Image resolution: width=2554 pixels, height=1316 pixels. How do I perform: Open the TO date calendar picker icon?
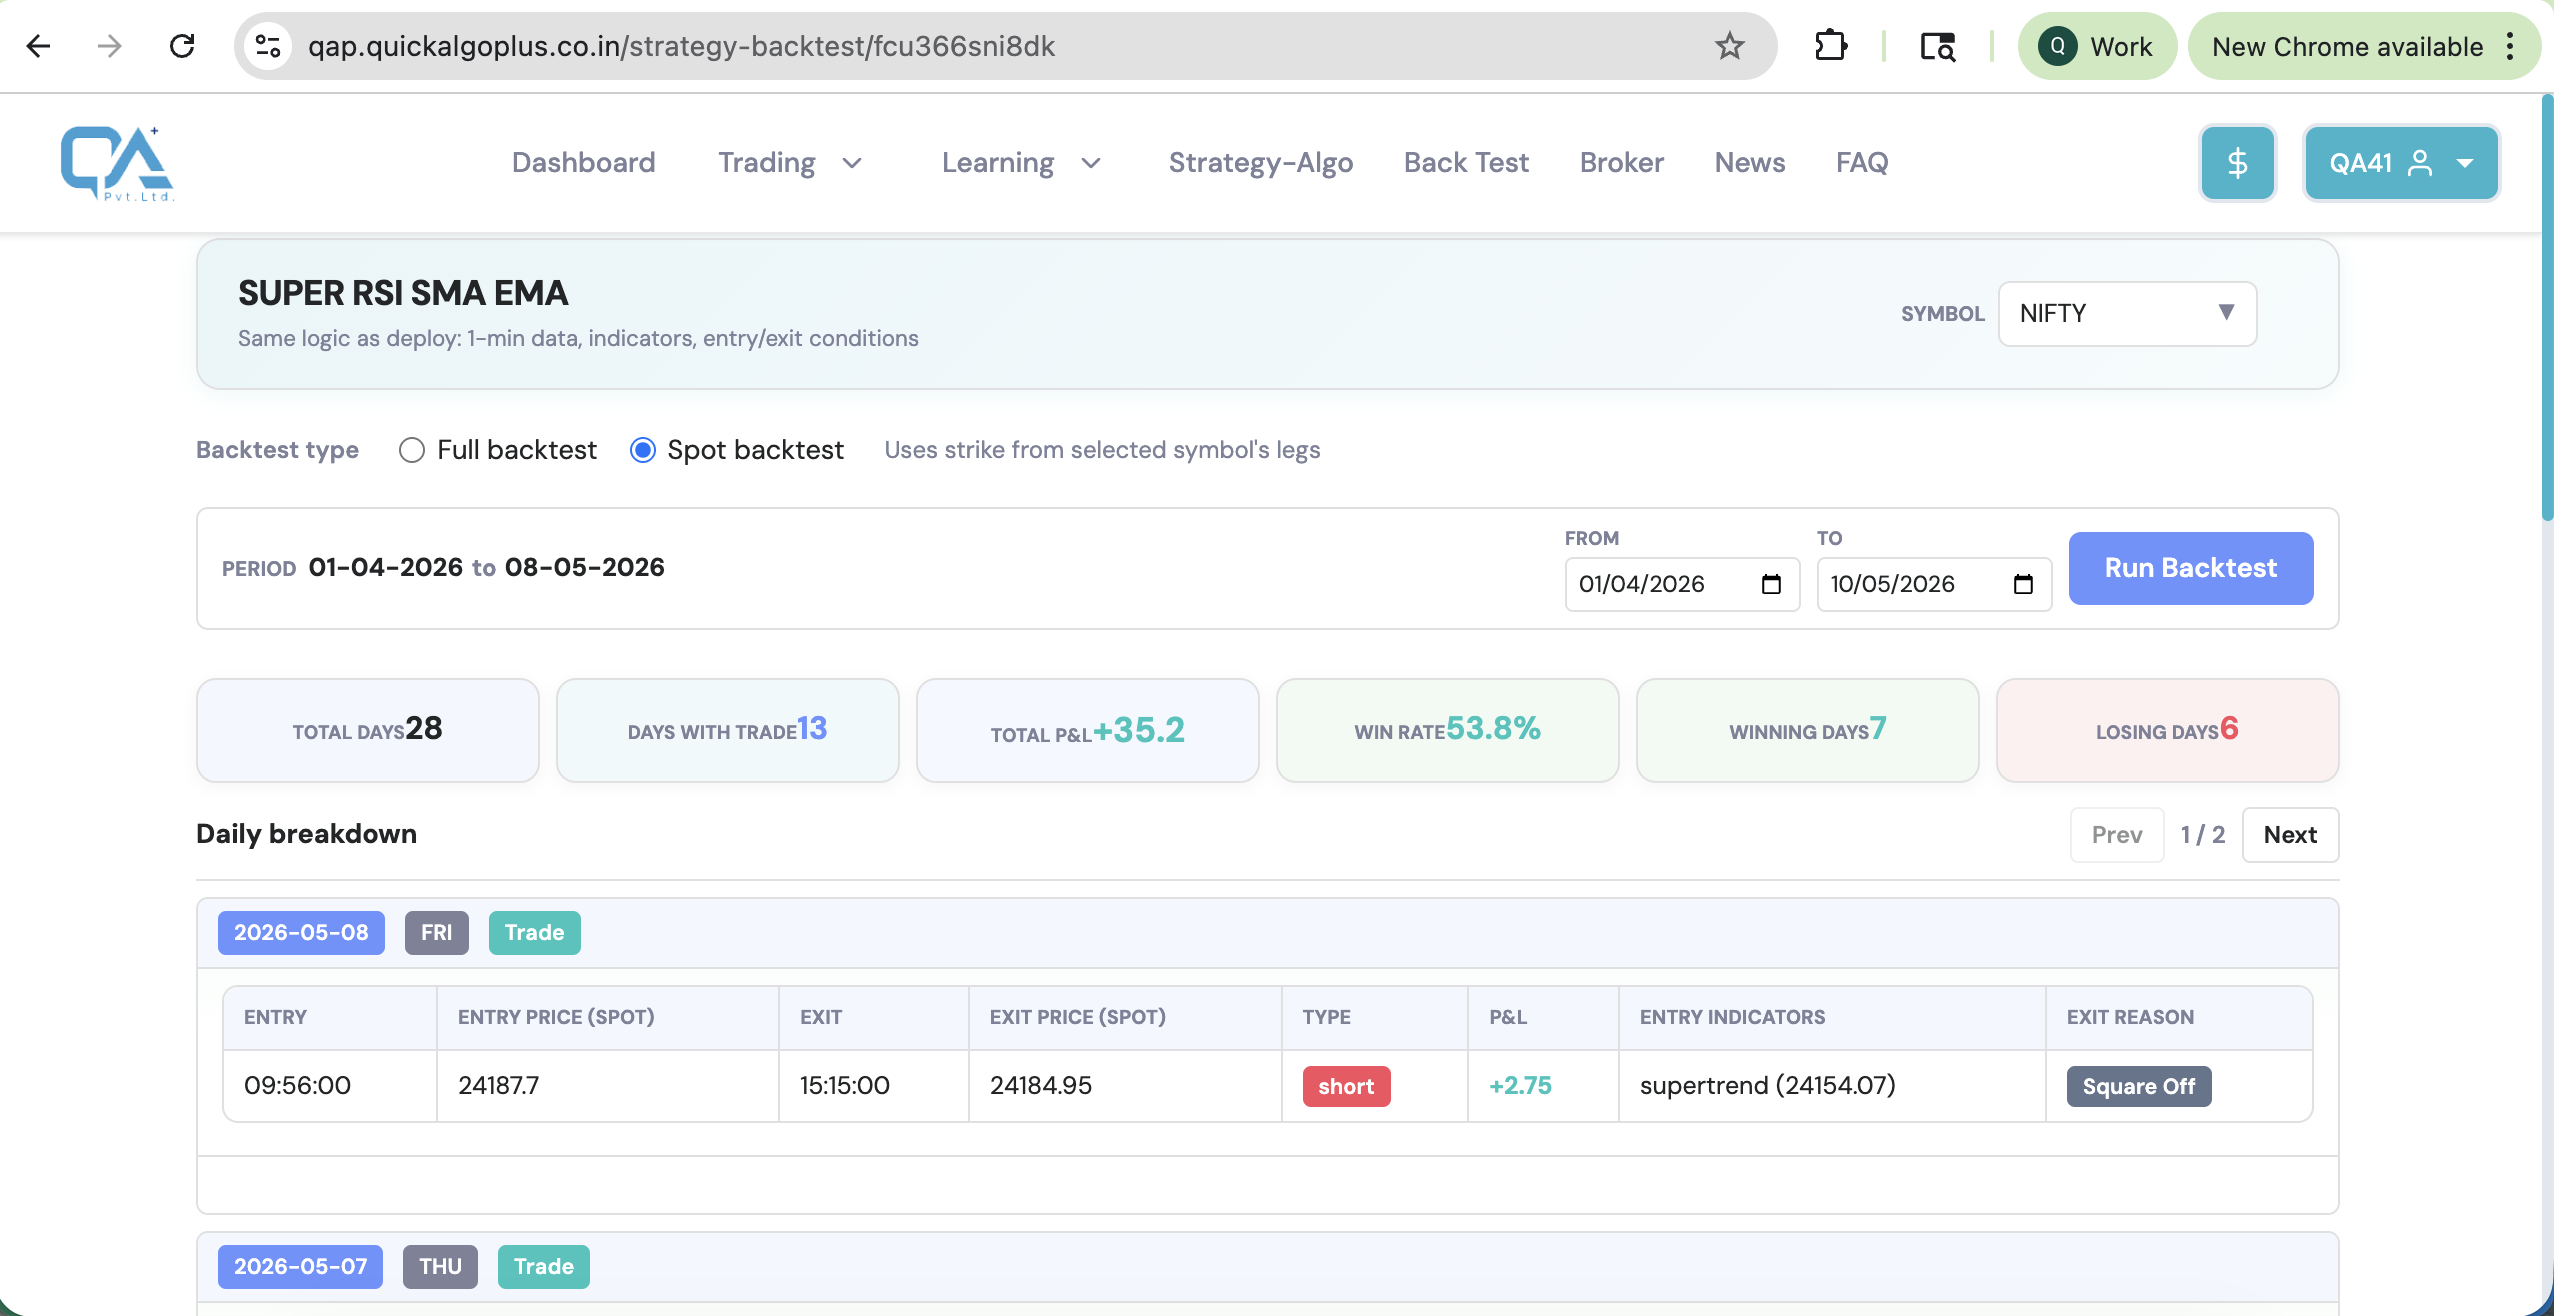point(2023,584)
